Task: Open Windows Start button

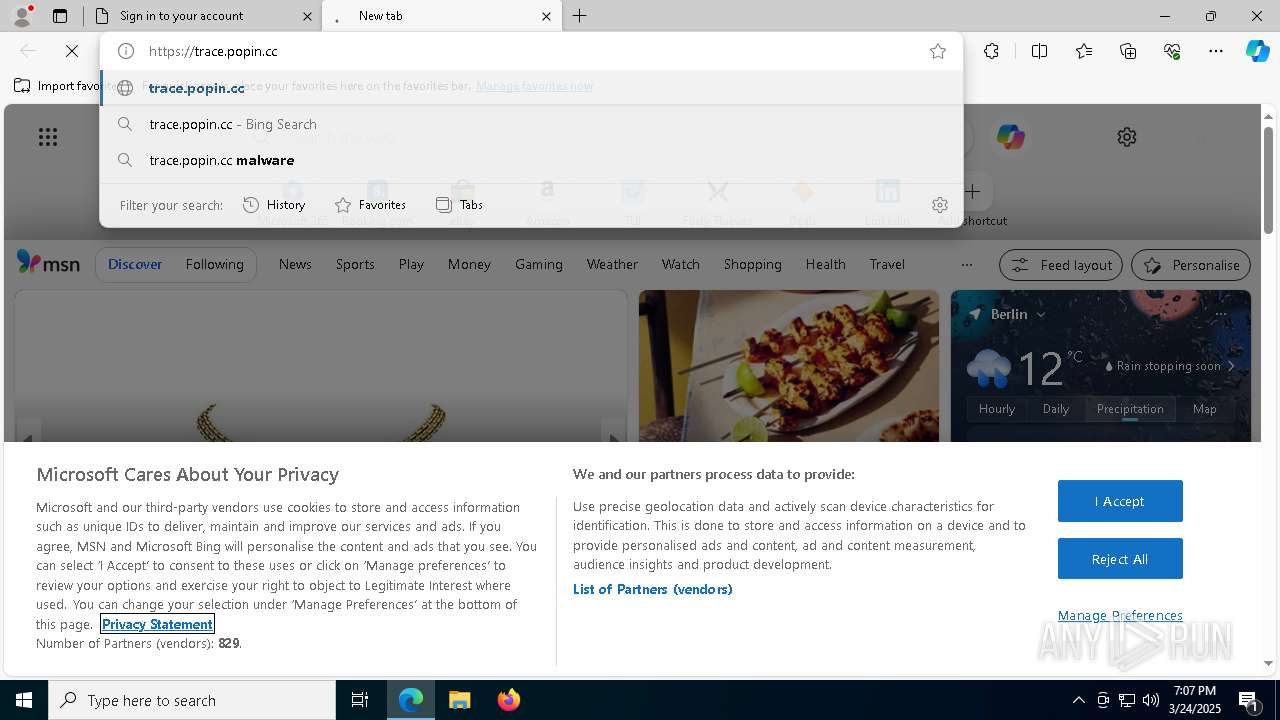Action: [24, 700]
